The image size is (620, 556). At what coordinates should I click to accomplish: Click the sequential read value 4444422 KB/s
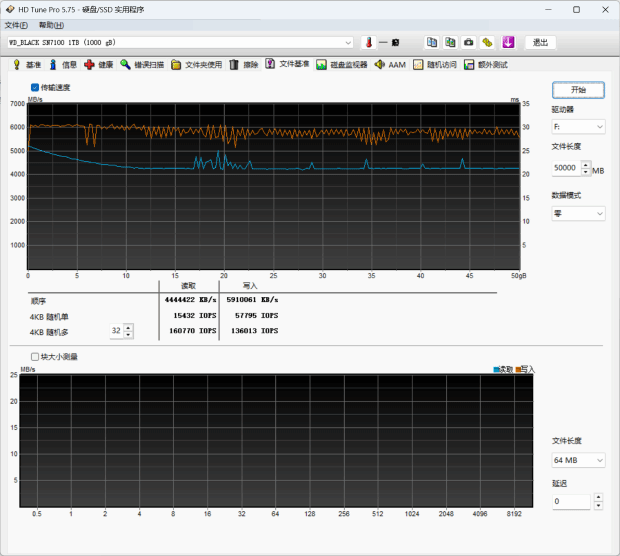(190, 300)
